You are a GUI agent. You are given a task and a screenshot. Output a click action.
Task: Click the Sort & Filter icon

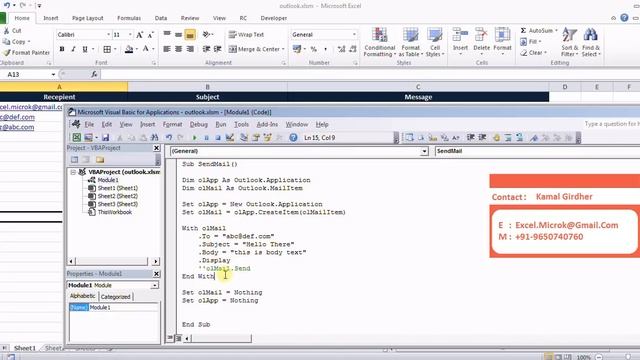click(569, 42)
